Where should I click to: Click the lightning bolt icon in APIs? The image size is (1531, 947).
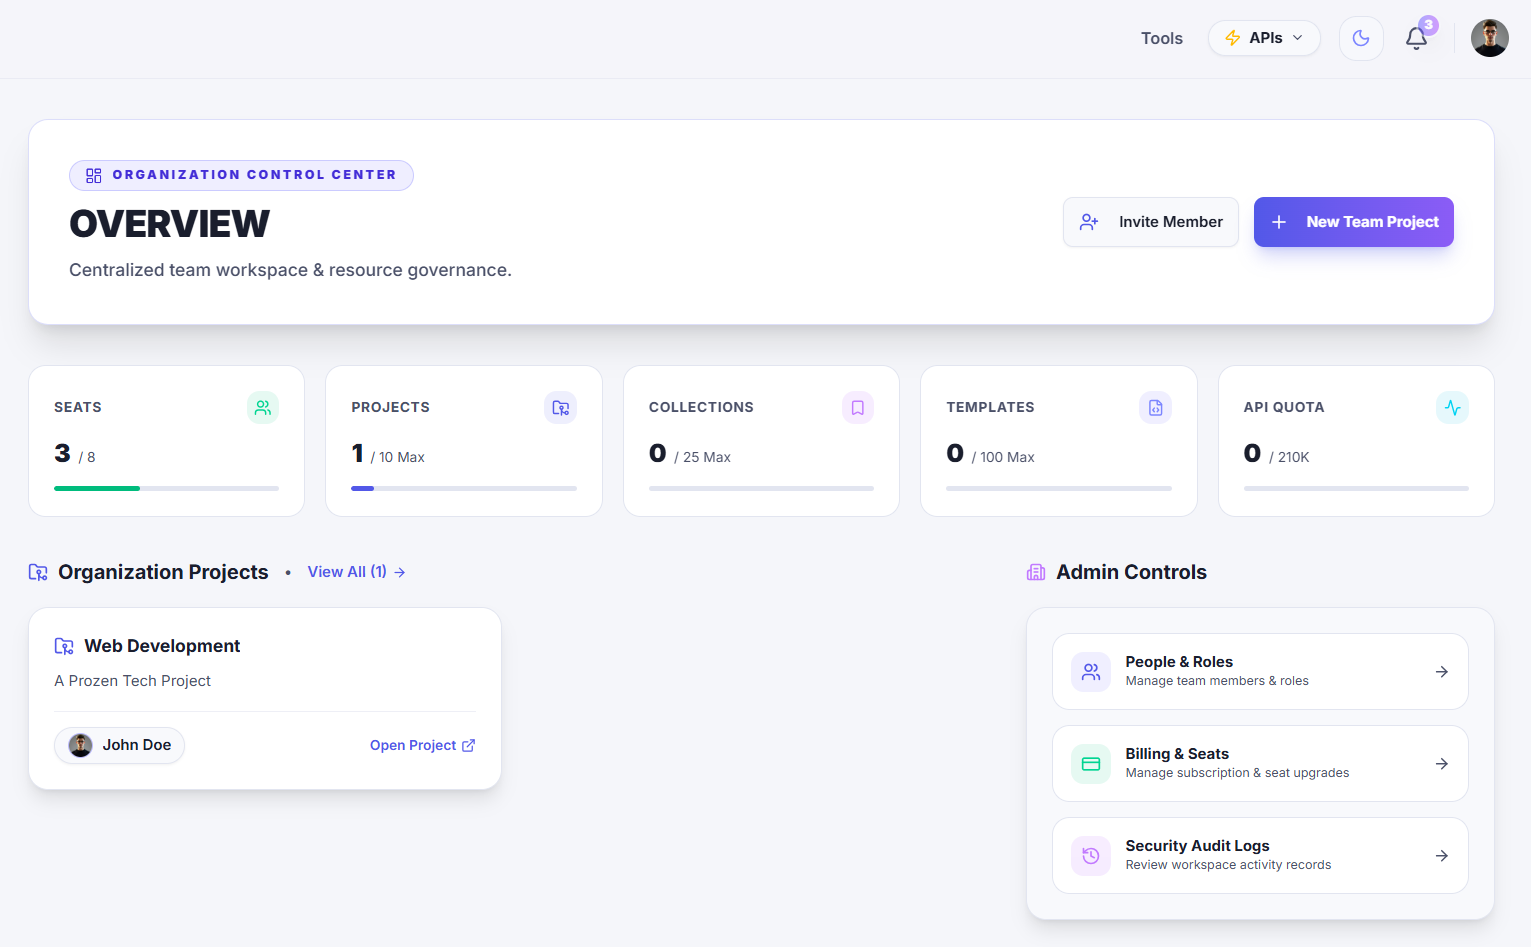tap(1233, 38)
